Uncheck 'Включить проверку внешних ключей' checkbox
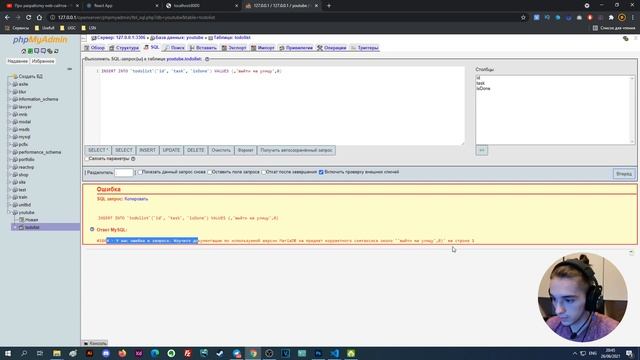 (321, 172)
